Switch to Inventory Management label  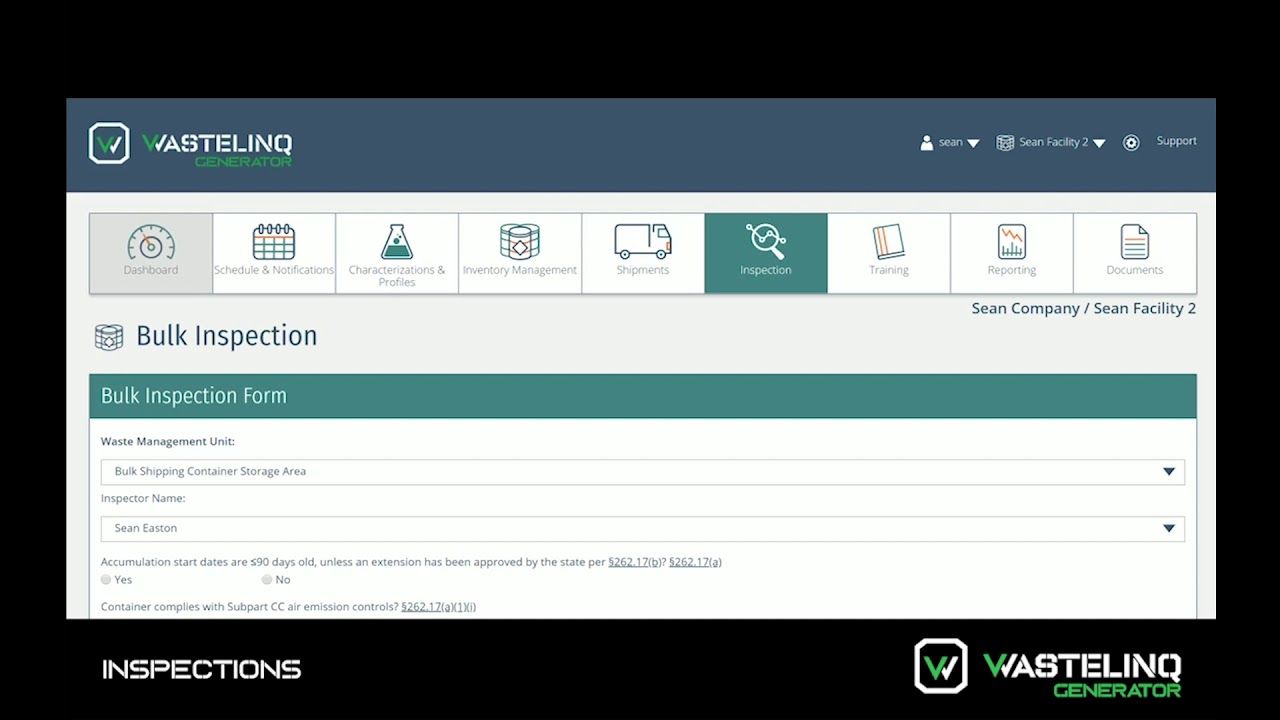520,270
